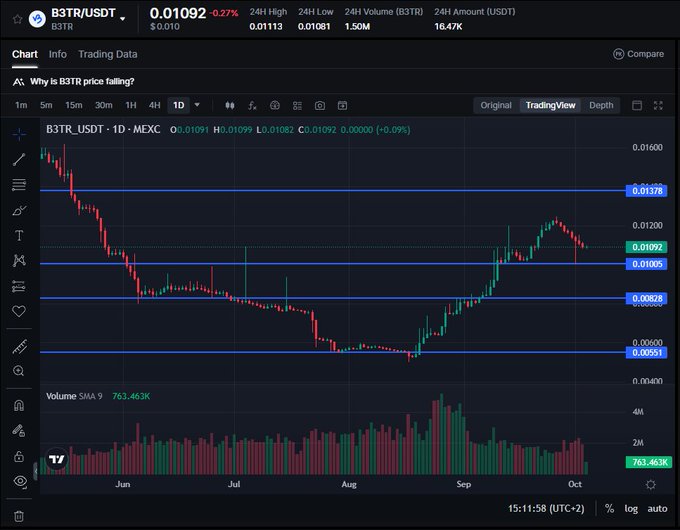Click the chart display settings icon
Viewport: 680px width, 530px height.
coord(275,105)
